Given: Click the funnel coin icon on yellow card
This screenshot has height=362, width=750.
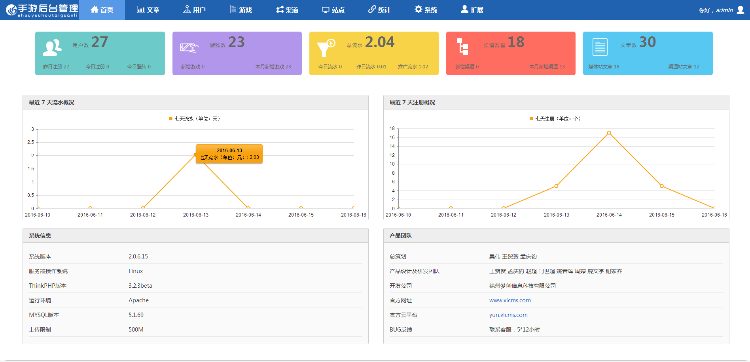Looking at the screenshot, I should click(x=326, y=47).
